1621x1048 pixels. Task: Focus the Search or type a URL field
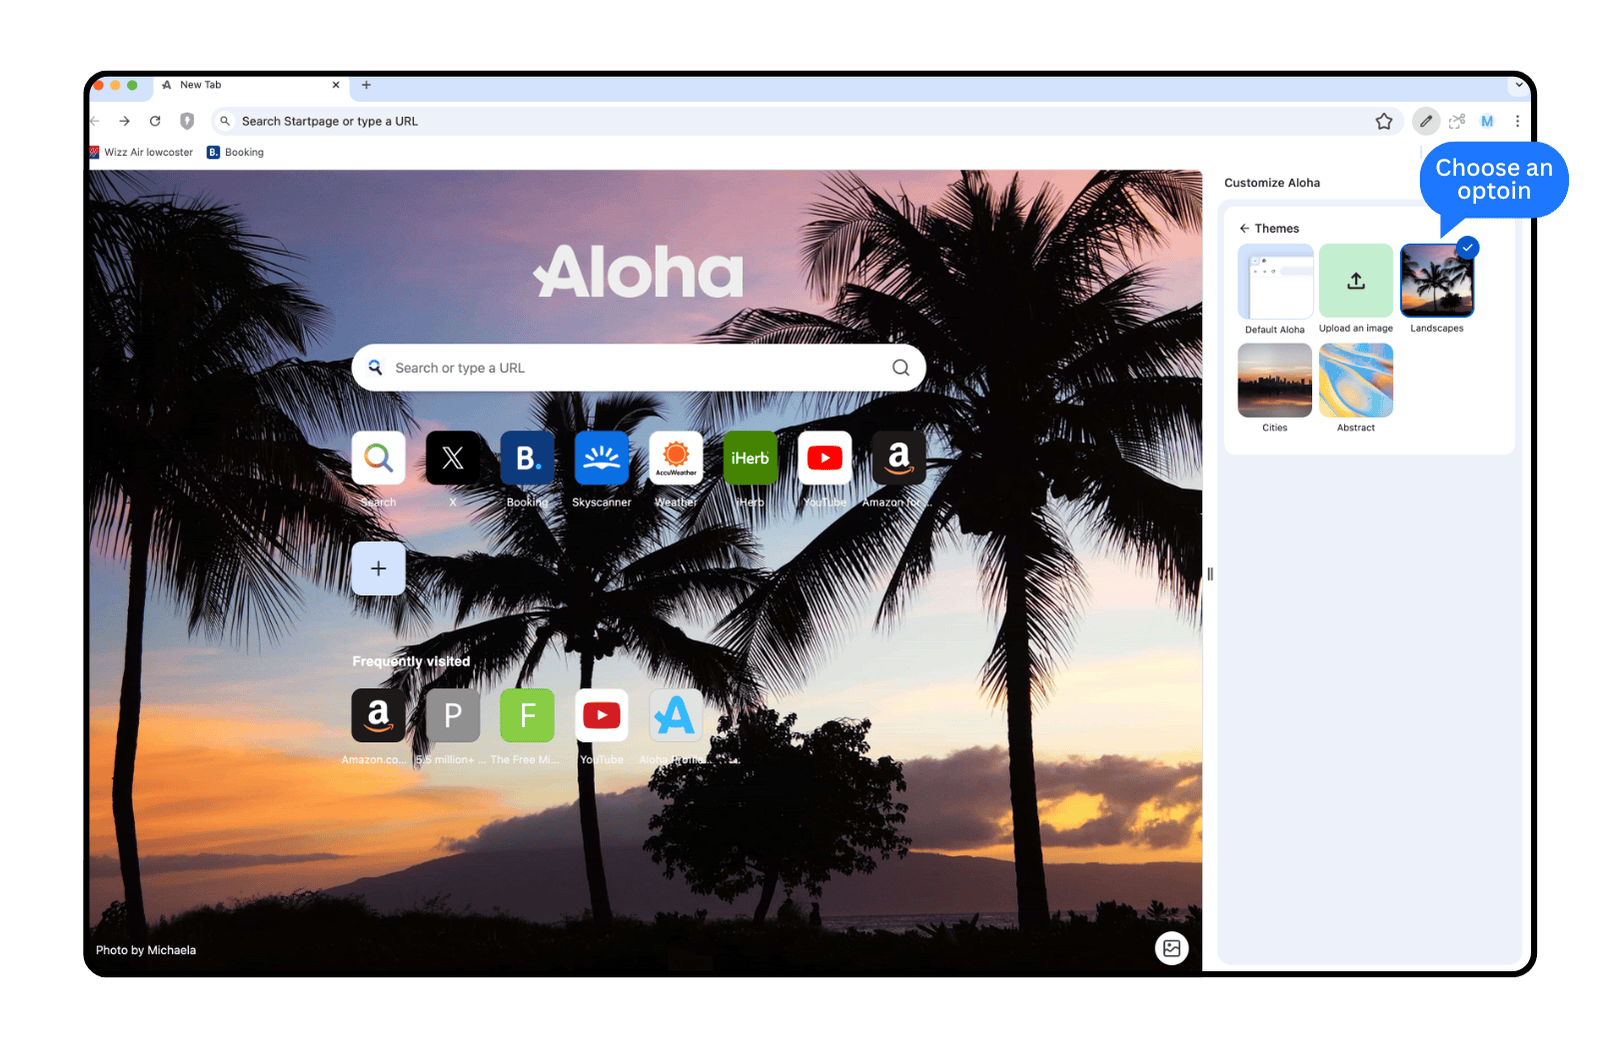coord(639,367)
